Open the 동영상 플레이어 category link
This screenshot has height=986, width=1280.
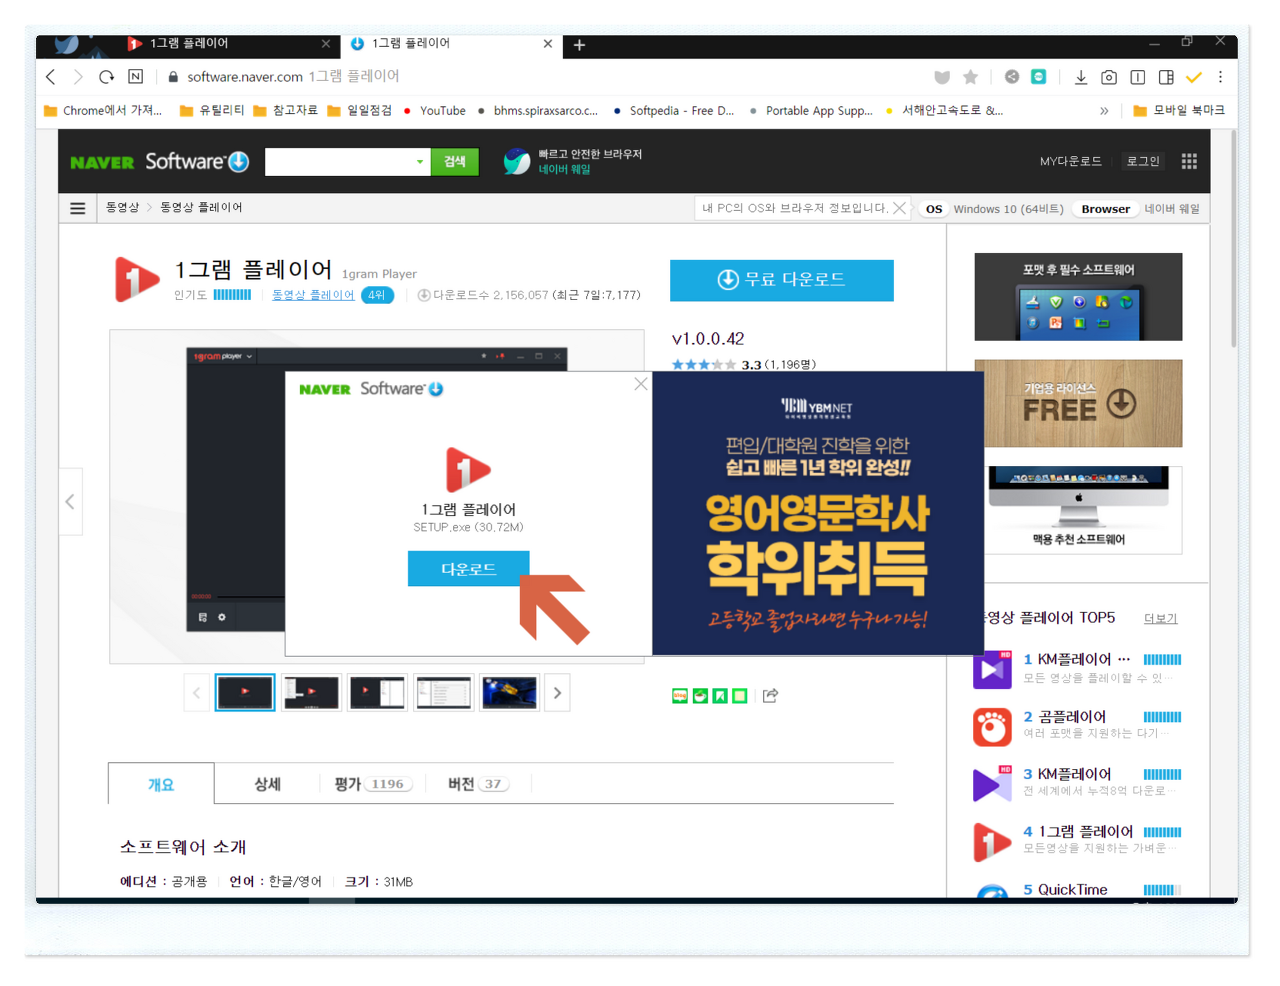click(x=313, y=296)
